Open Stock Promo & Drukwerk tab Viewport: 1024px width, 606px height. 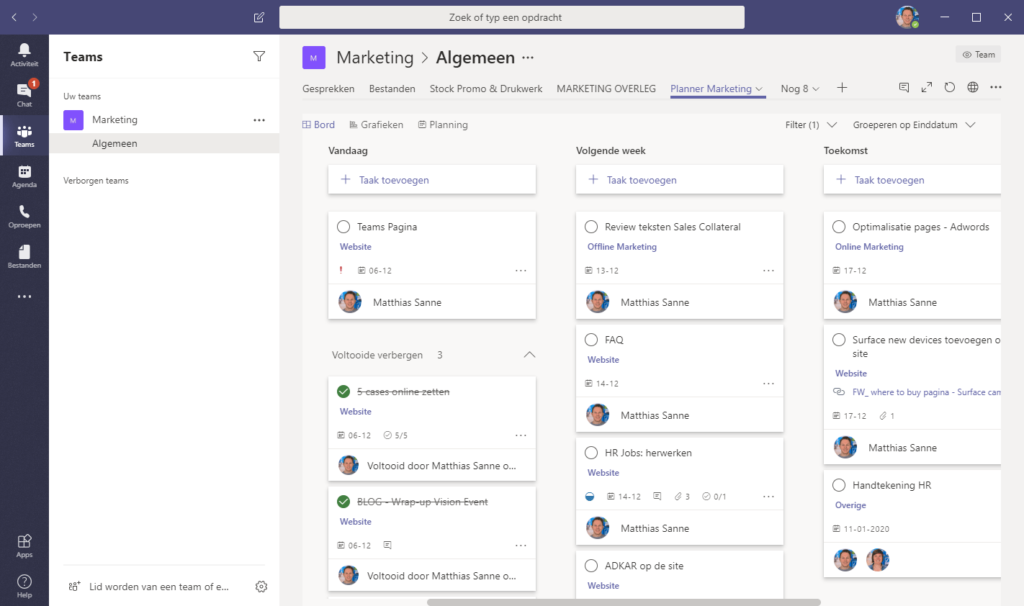tap(486, 88)
